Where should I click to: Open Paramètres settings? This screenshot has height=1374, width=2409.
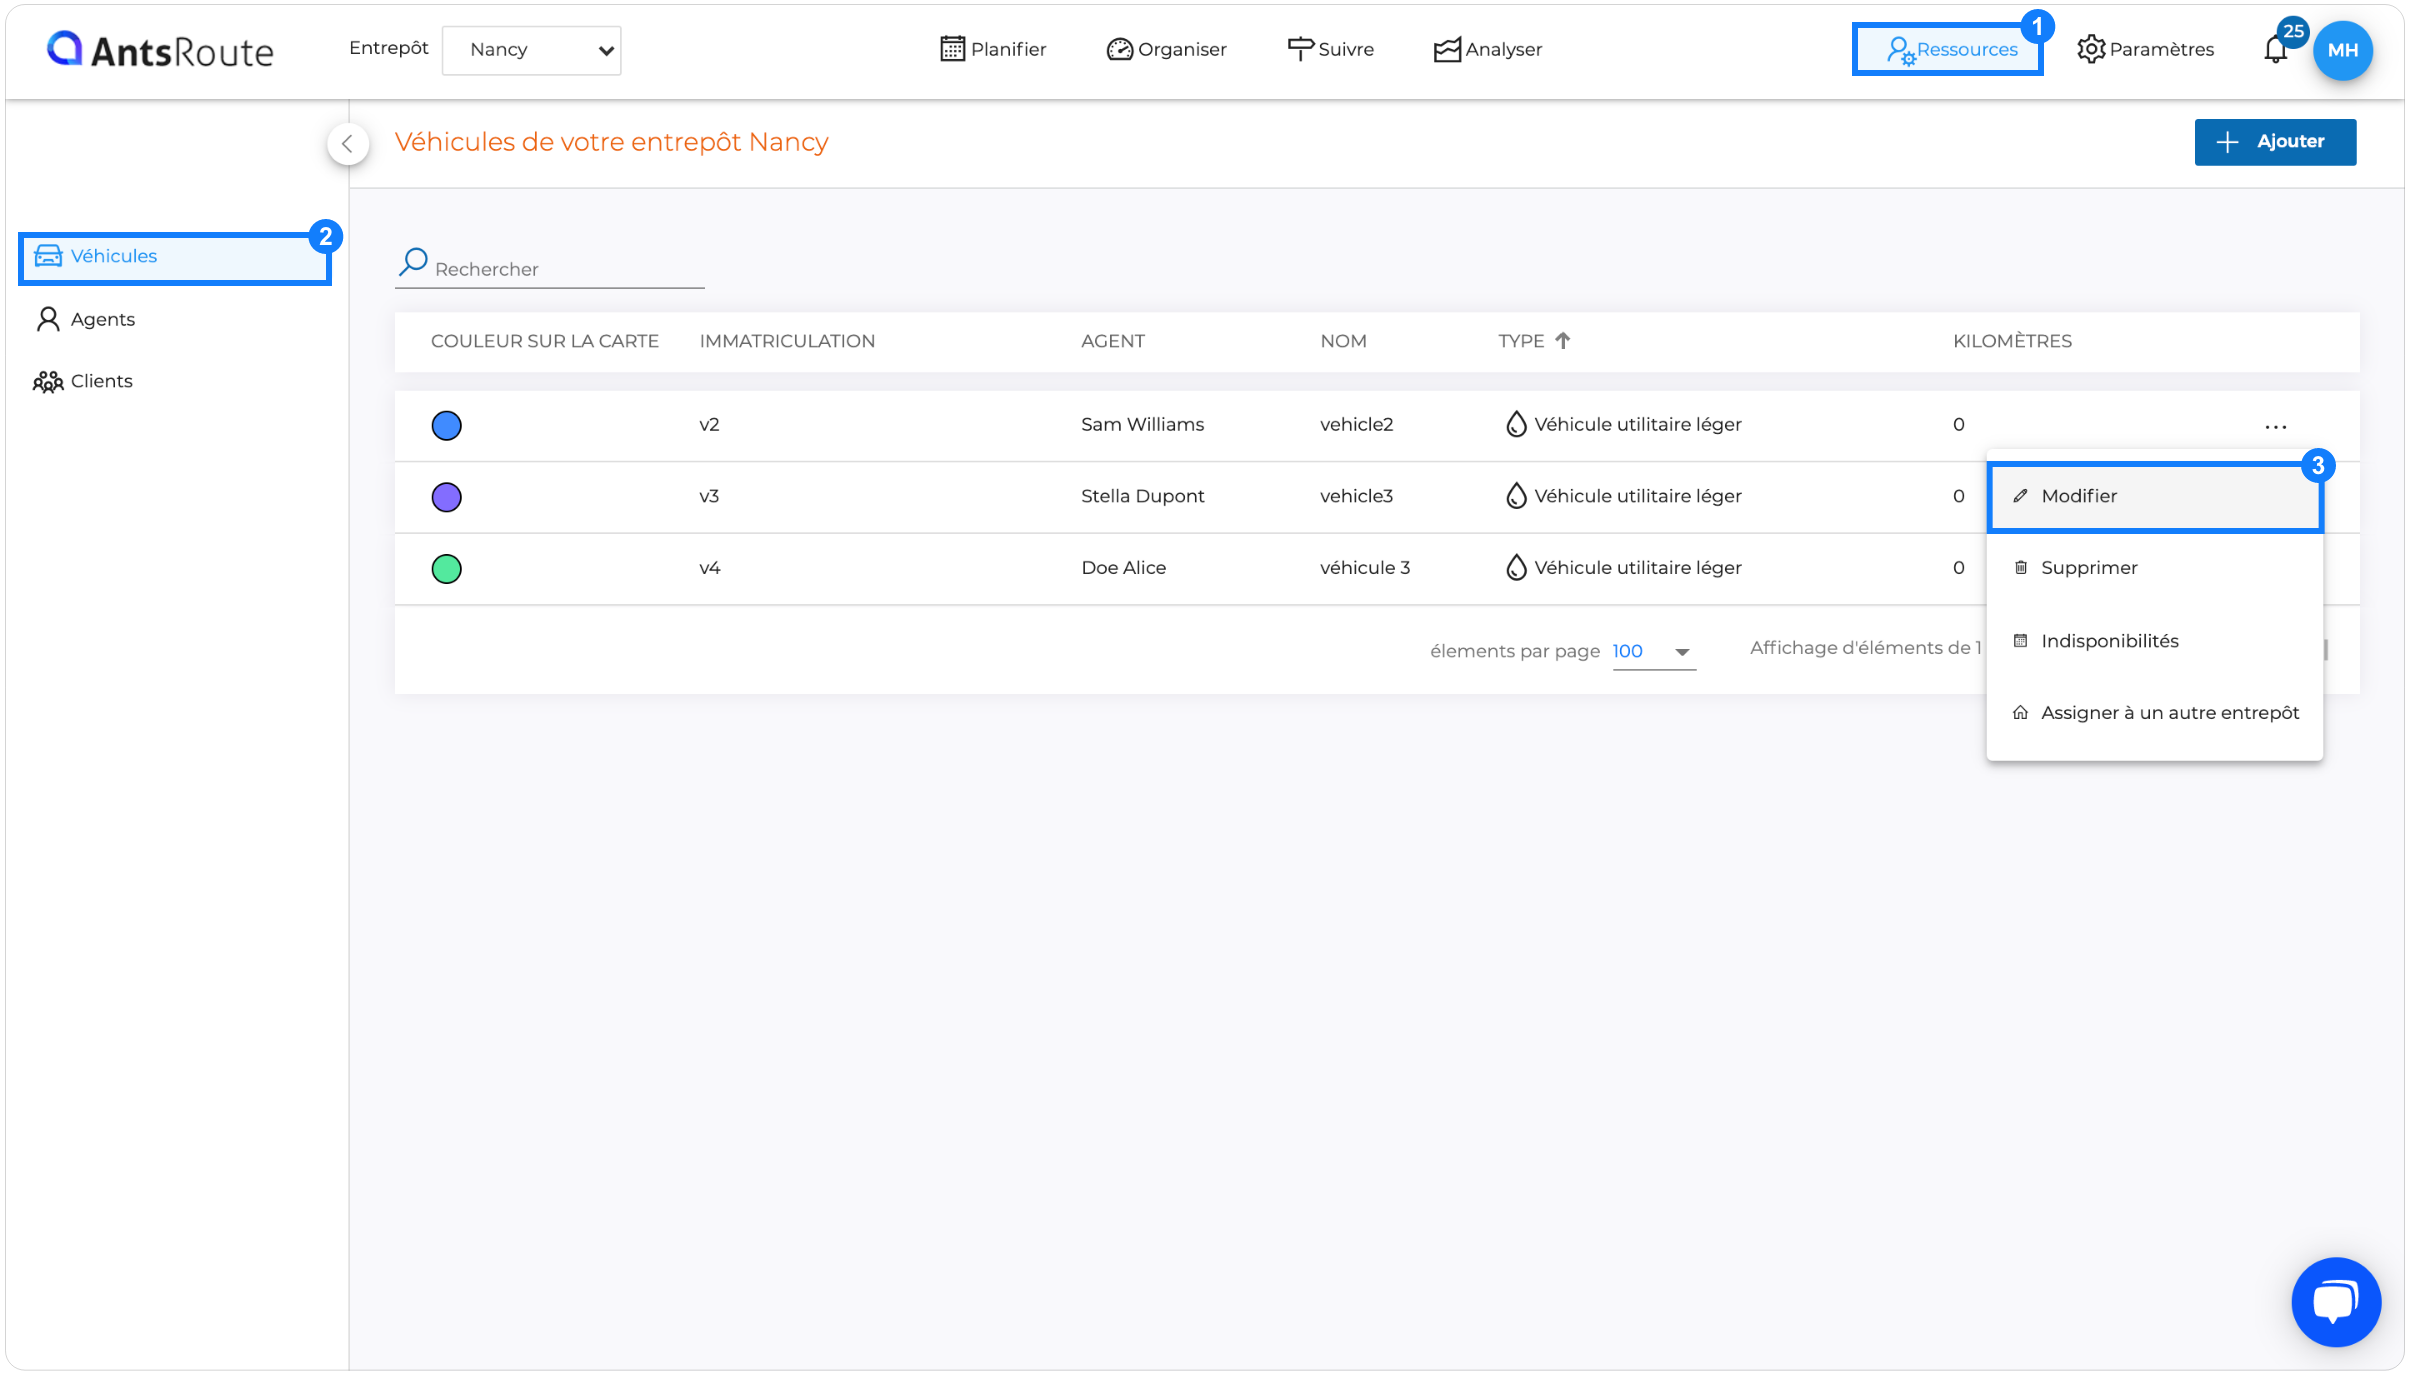pyautogui.click(x=2145, y=49)
